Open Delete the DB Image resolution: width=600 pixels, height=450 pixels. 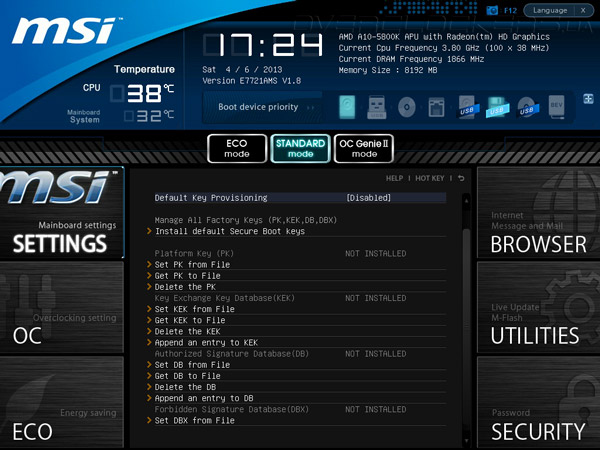click(185, 387)
